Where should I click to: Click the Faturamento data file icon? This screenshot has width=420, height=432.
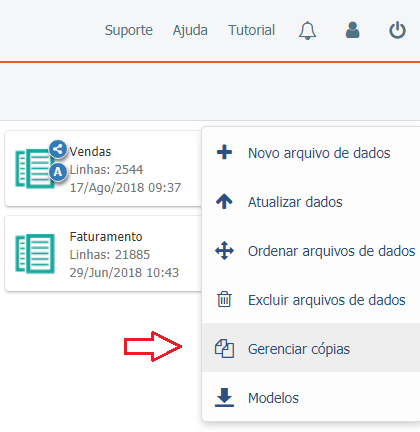35,254
